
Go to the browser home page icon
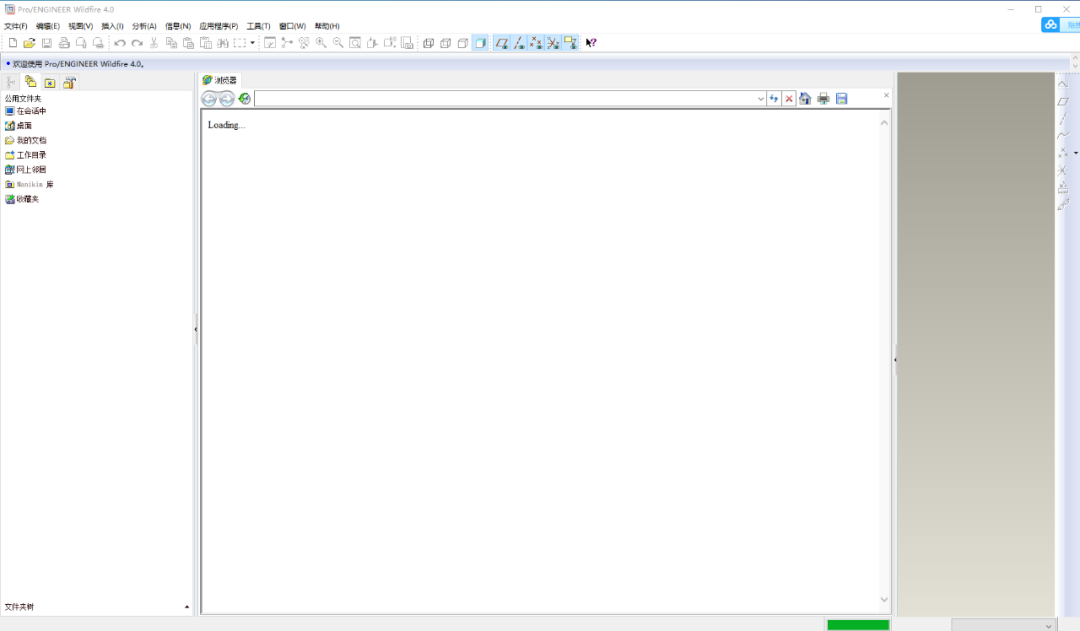(x=804, y=99)
